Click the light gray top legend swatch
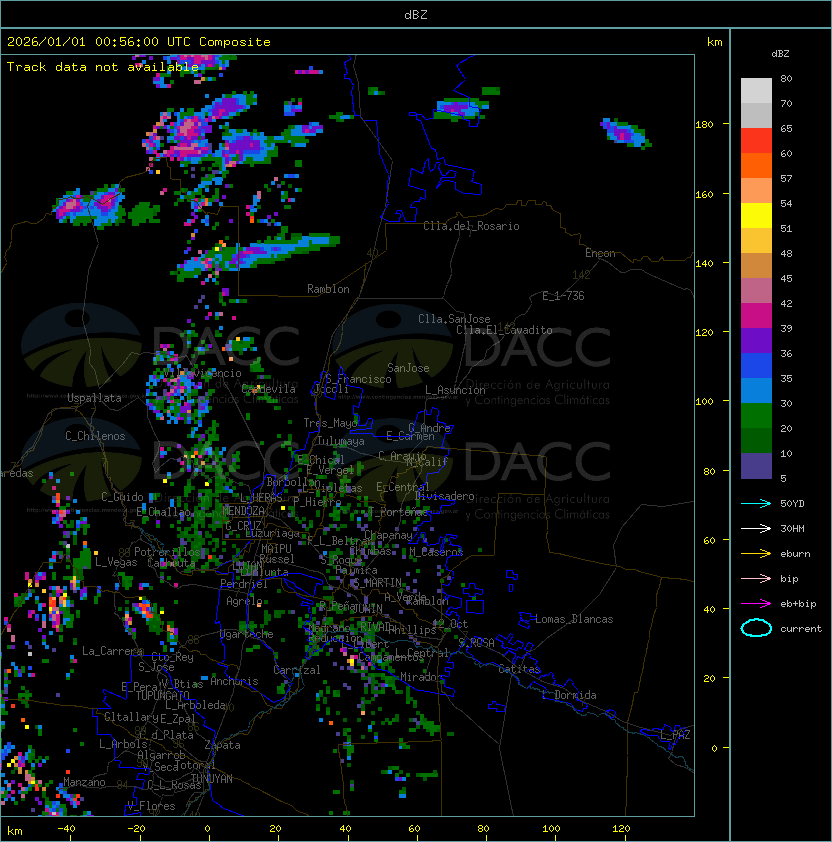 pos(756,91)
